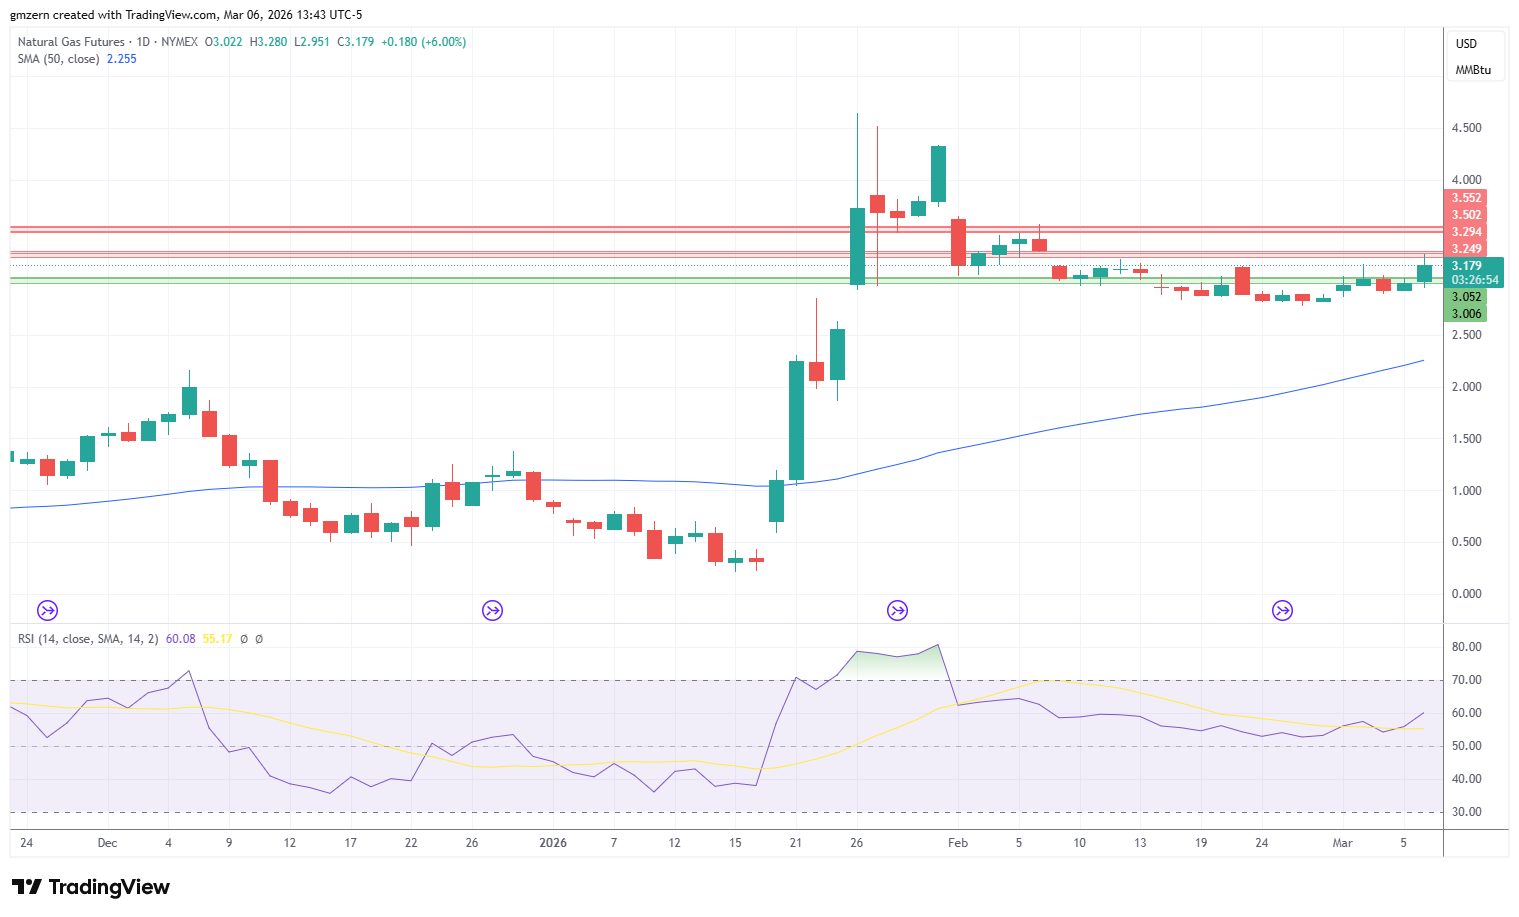Click the RSI value 60.08
Viewport: 1519px width, 917px height.
181,639
